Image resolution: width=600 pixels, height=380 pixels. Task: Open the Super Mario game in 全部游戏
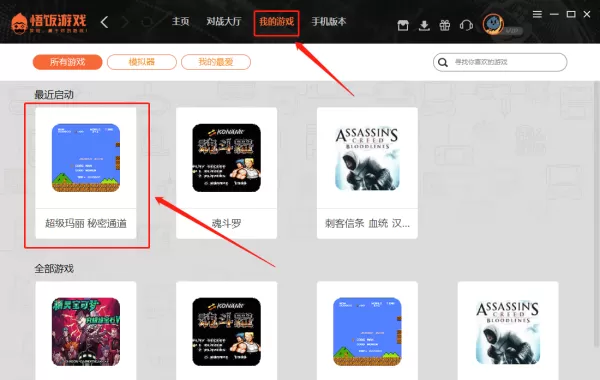pos(367,331)
